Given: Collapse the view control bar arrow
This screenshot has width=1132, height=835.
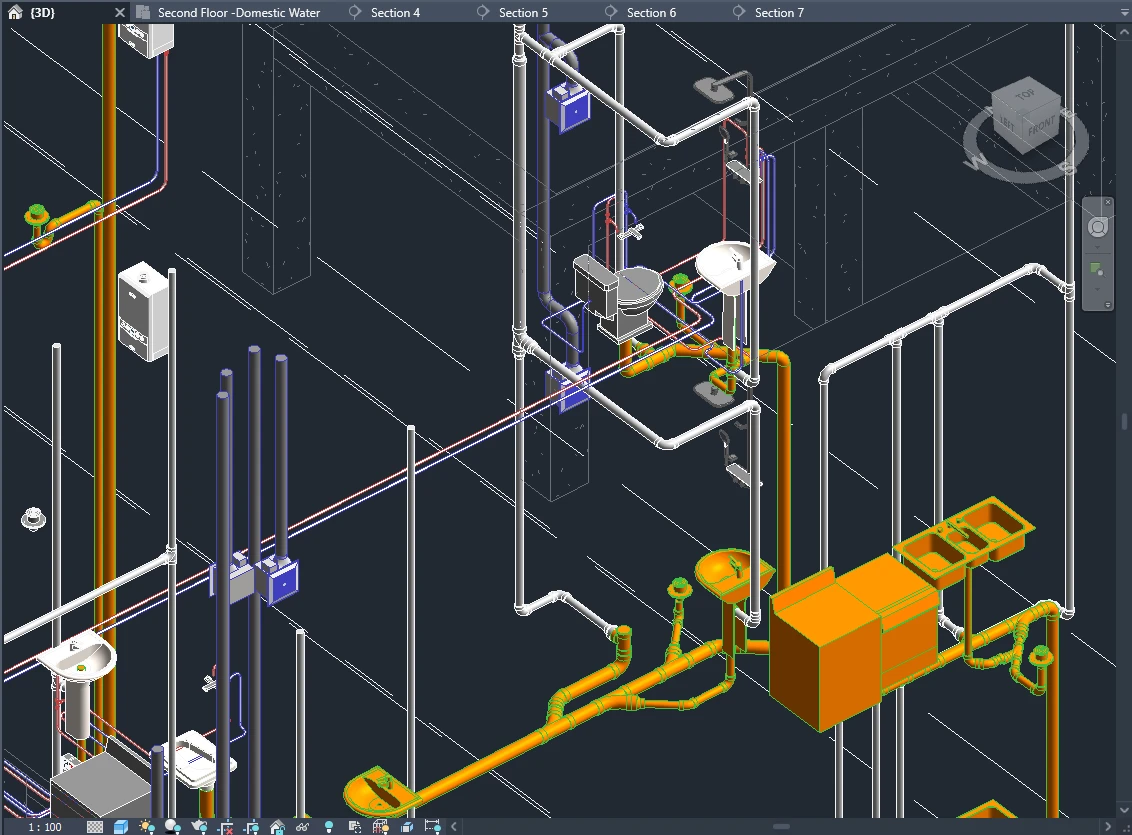Looking at the screenshot, I should [x=453, y=827].
